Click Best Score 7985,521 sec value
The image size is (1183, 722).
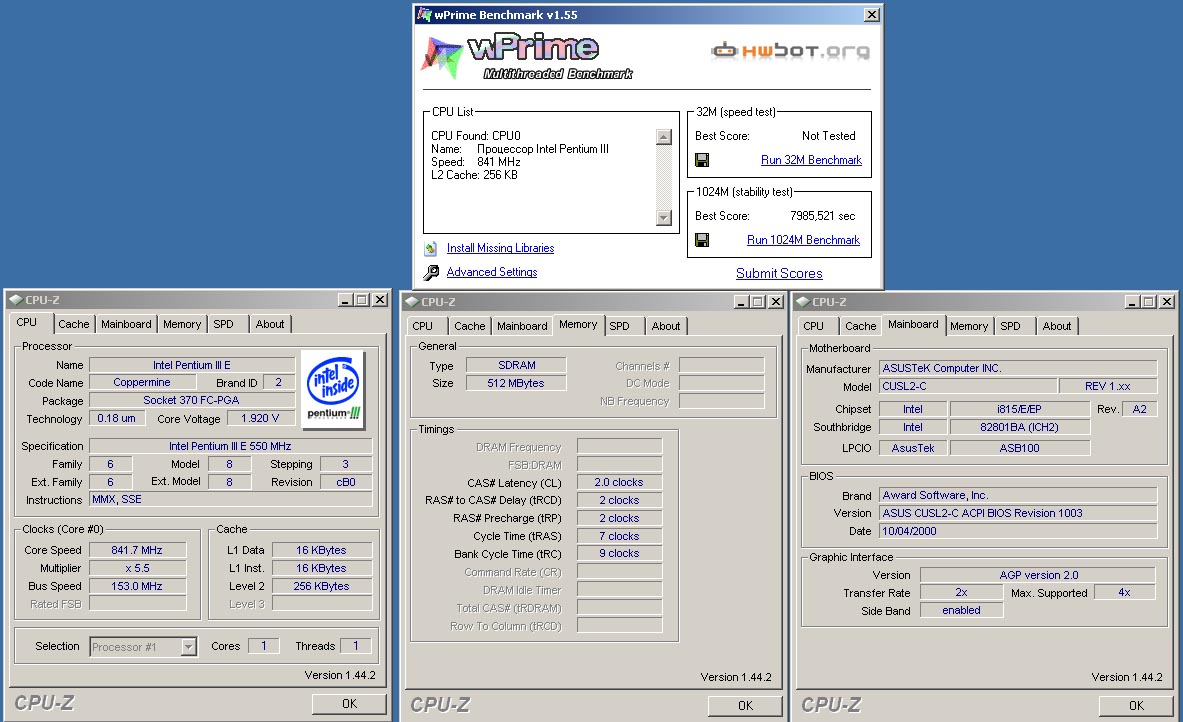point(822,216)
